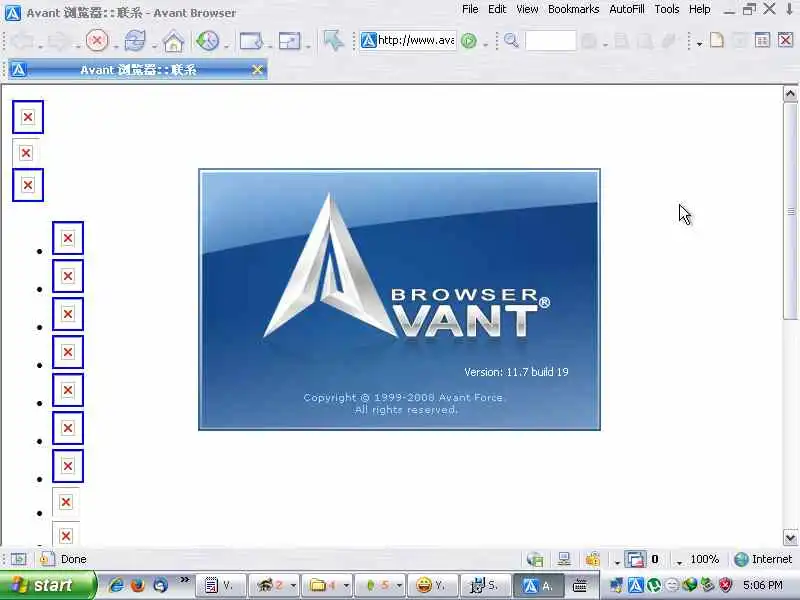Image resolution: width=800 pixels, height=600 pixels.
Task: Open the Edit menu
Action: point(497,9)
